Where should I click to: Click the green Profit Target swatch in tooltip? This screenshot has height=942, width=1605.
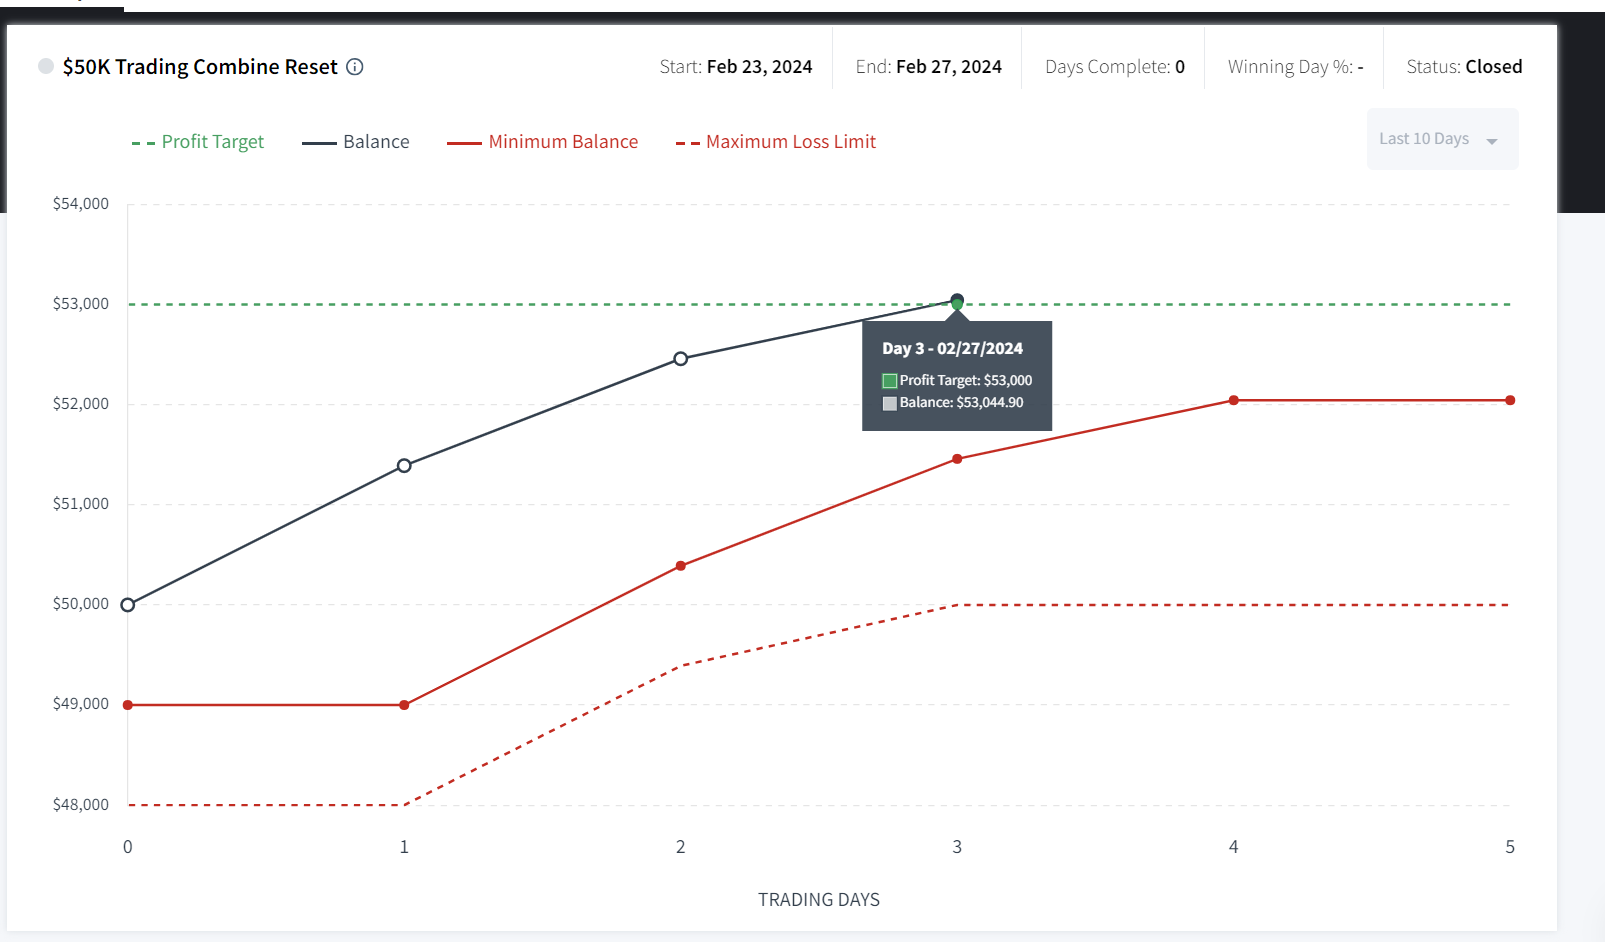tap(890, 381)
